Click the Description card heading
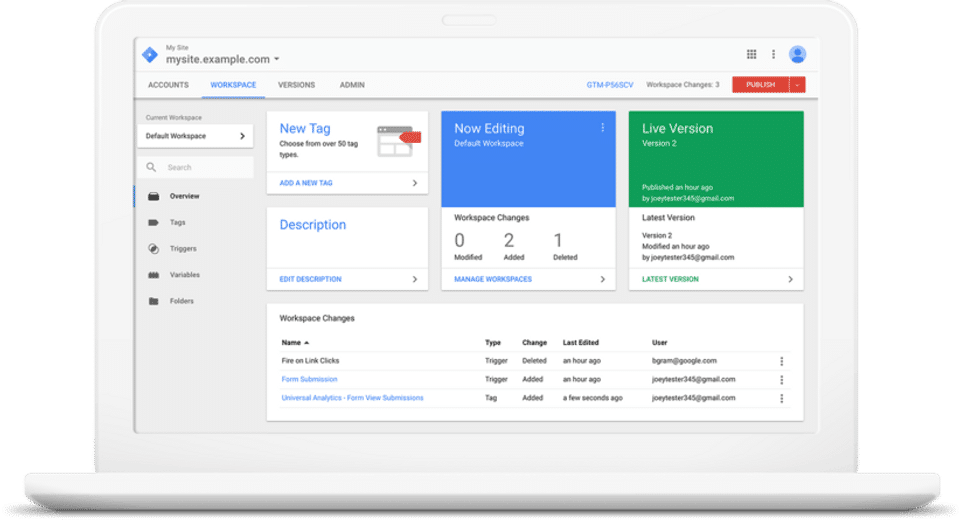 [x=313, y=225]
